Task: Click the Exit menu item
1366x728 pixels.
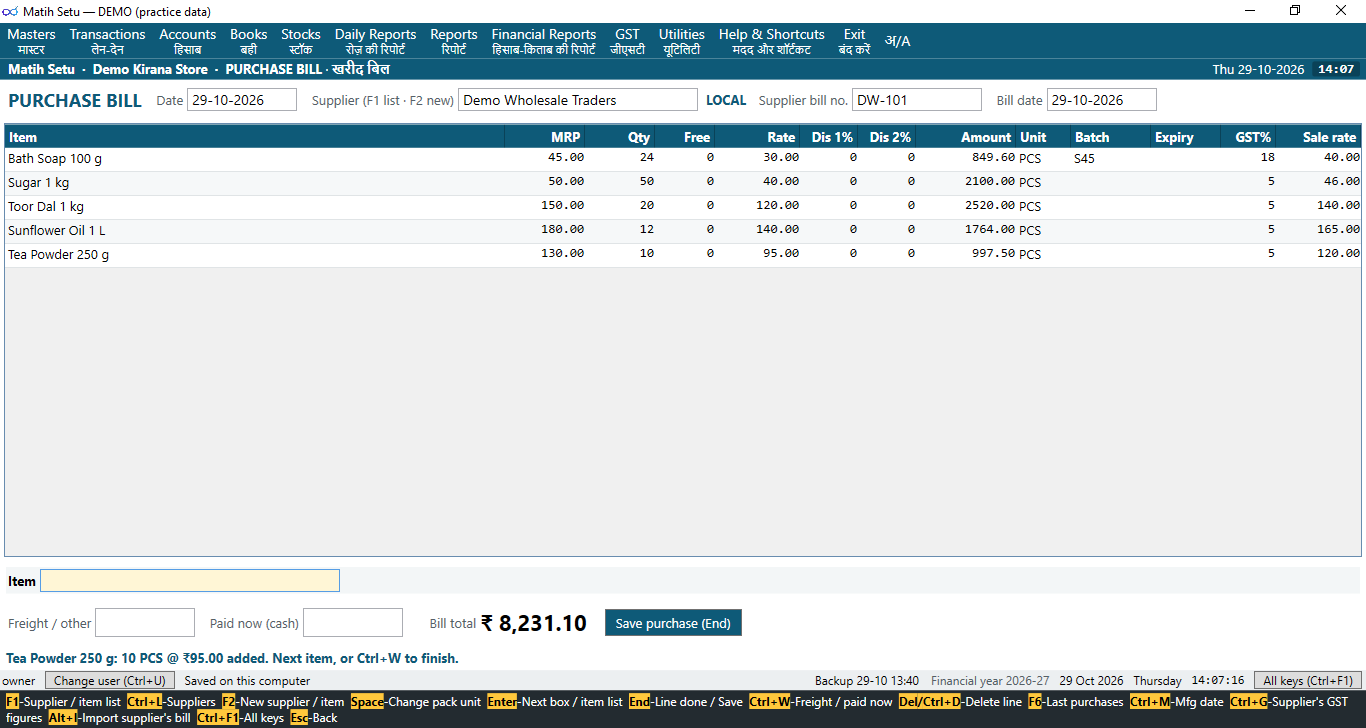Action: tap(854, 41)
